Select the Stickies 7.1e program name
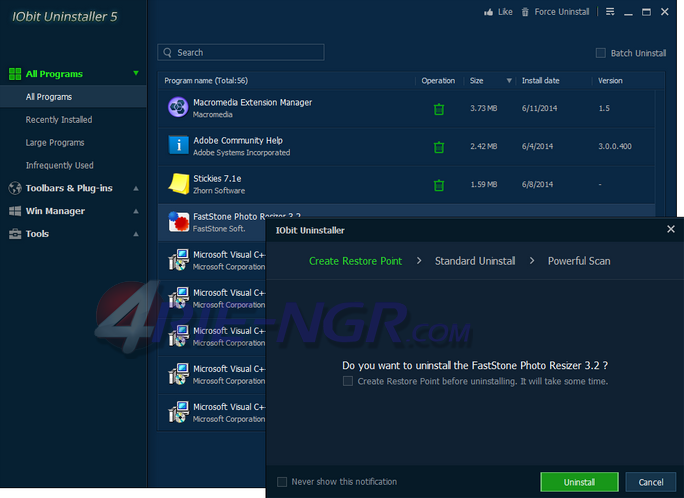Image resolution: width=684 pixels, height=498 pixels. click(x=217, y=178)
